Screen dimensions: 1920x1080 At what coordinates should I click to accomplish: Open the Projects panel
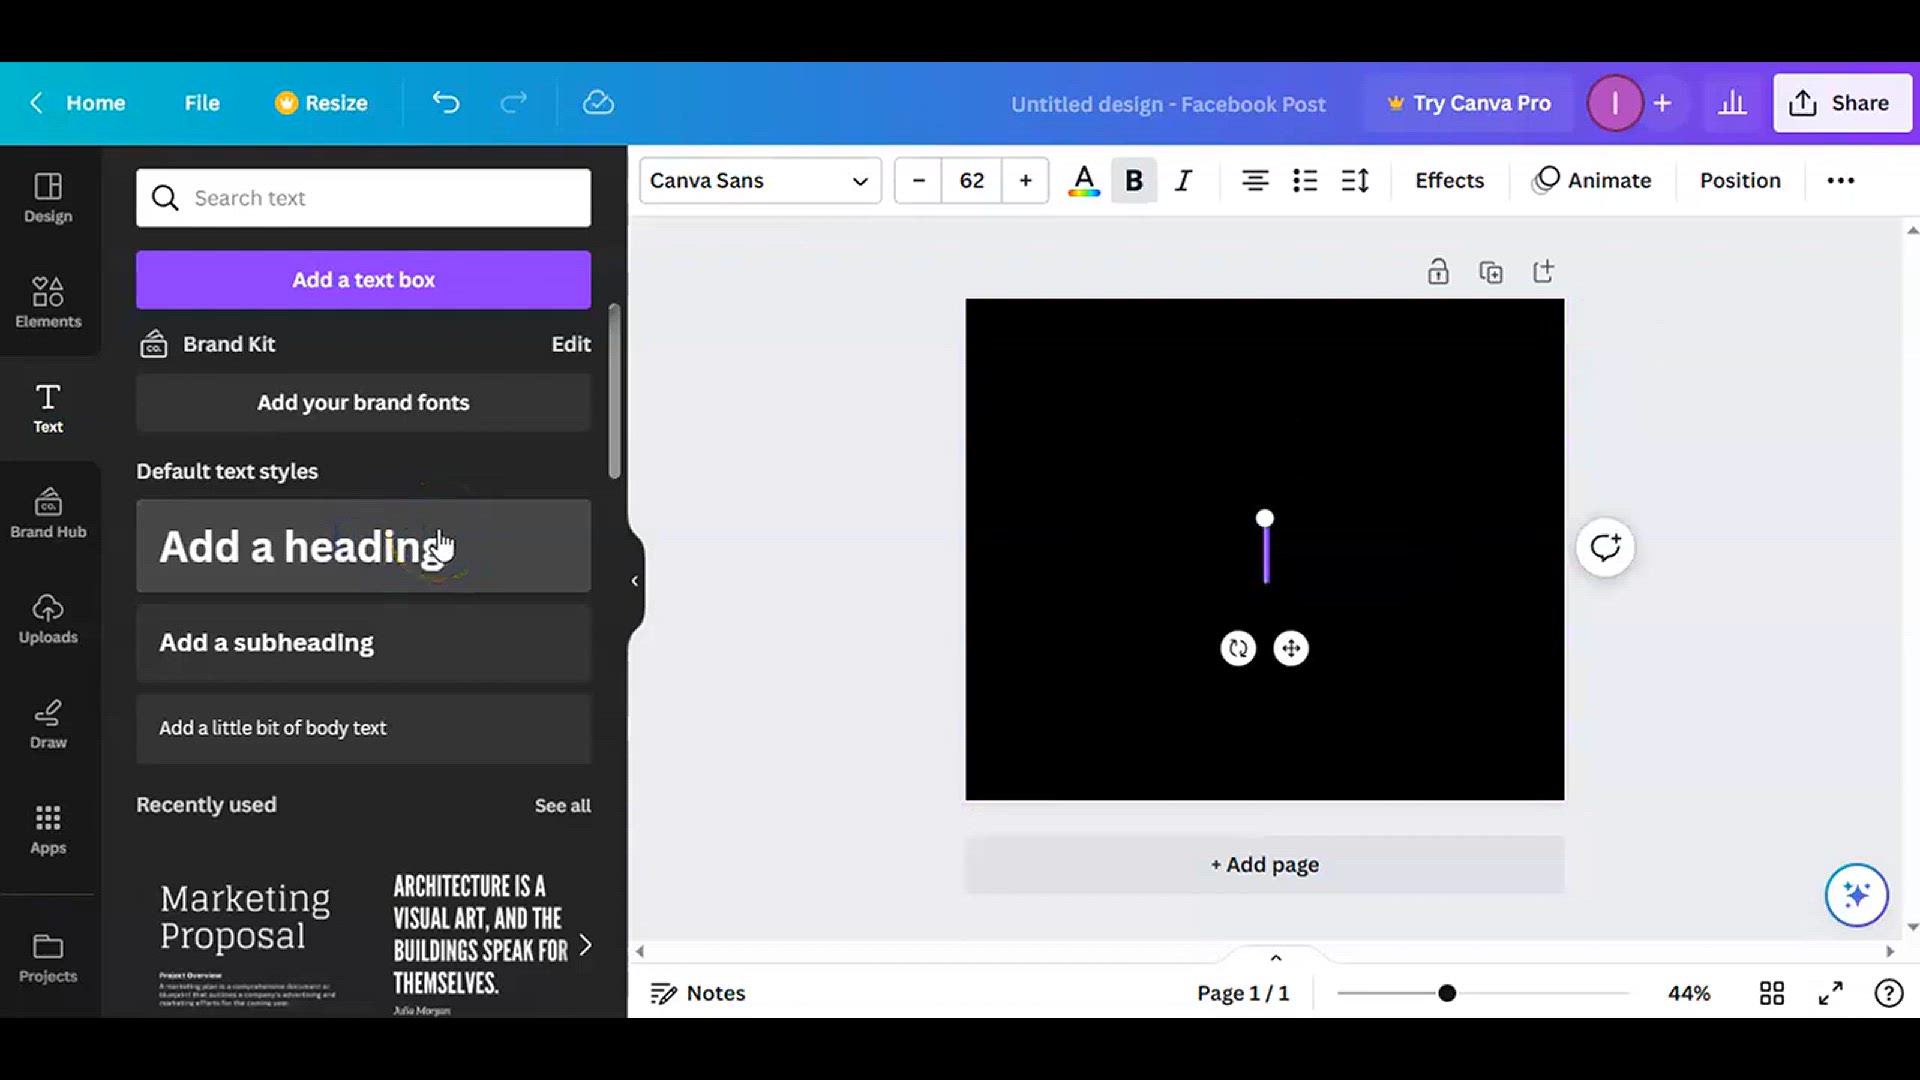click(x=48, y=958)
